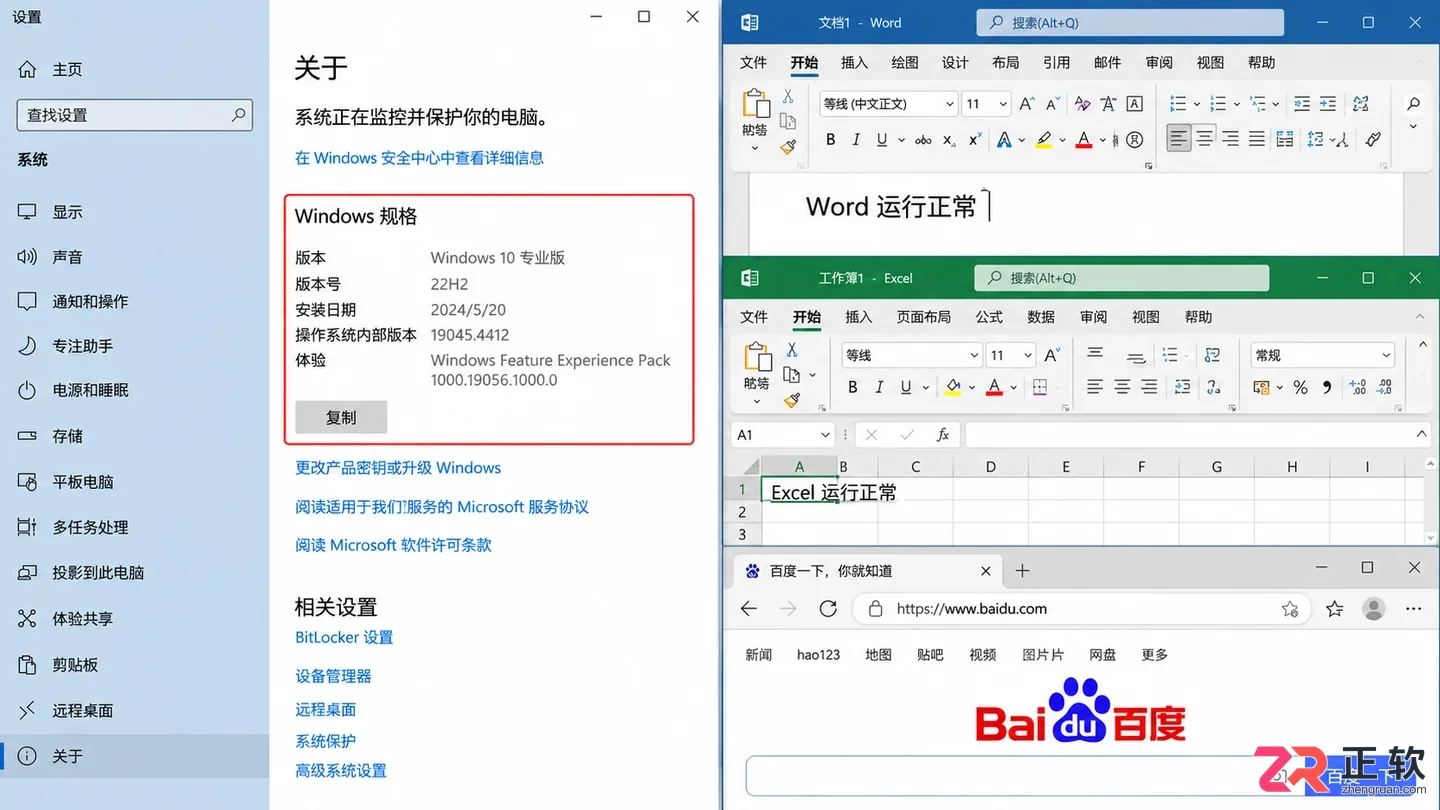The image size is (1440, 810).
Task: Open a new browser tab
Action: (1022, 571)
